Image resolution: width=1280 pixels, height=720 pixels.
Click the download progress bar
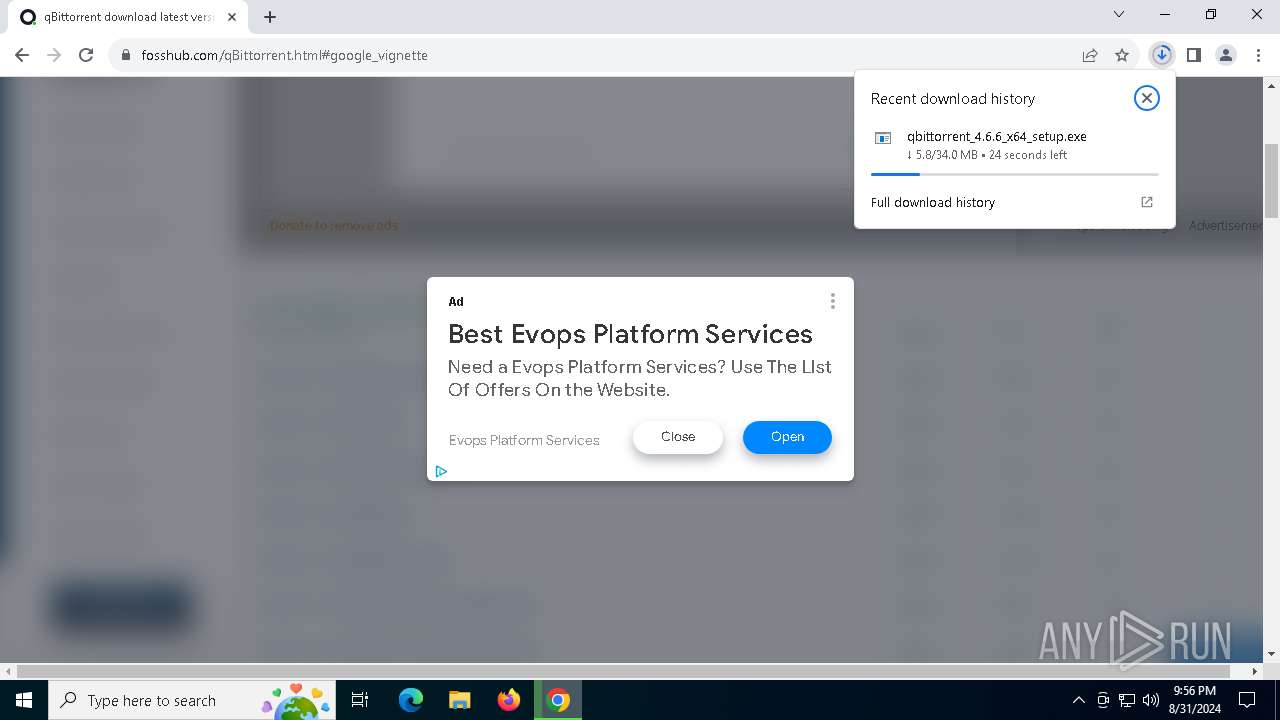[1014, 174]
